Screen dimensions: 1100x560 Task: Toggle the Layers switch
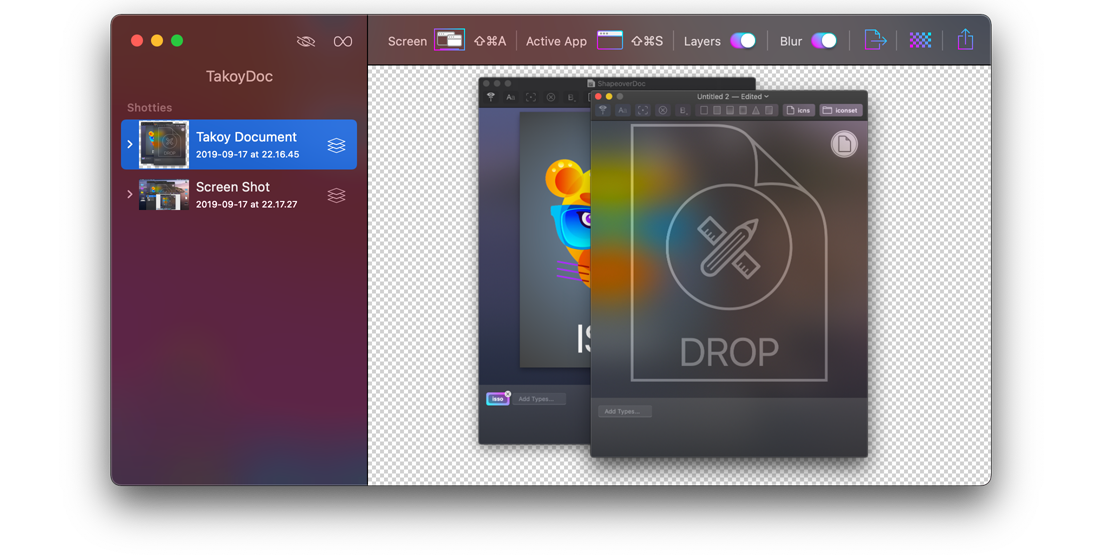(x=743, y=41)
